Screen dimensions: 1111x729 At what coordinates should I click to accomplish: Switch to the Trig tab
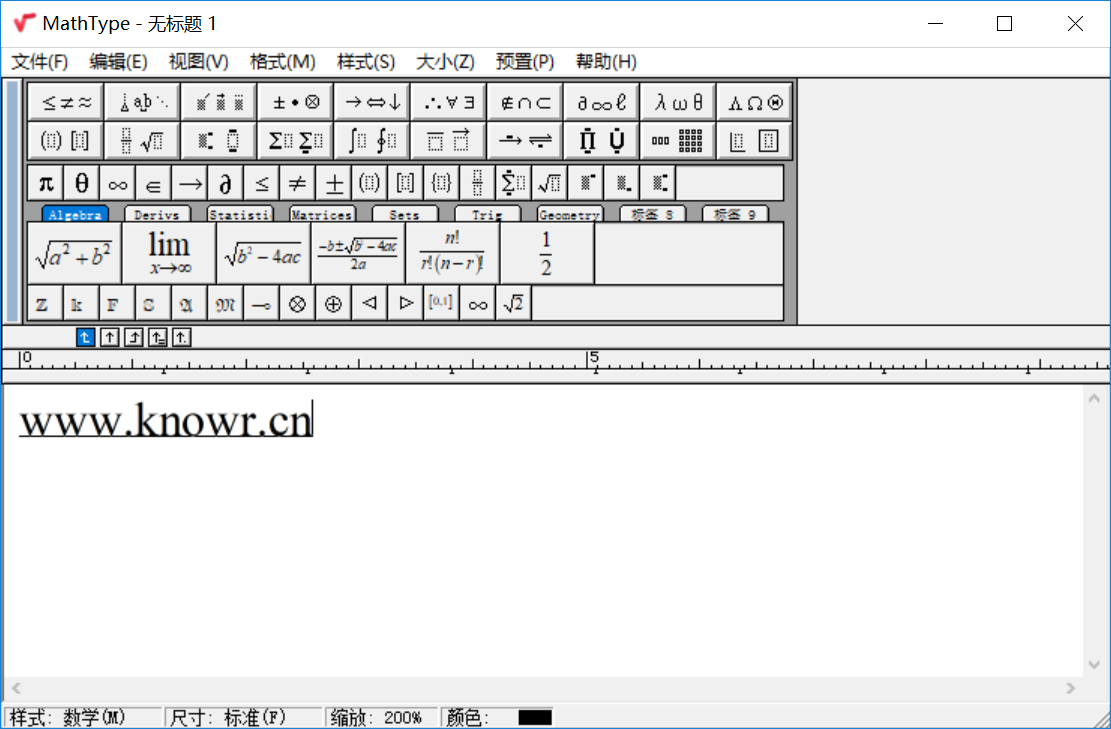coord(487,214)
